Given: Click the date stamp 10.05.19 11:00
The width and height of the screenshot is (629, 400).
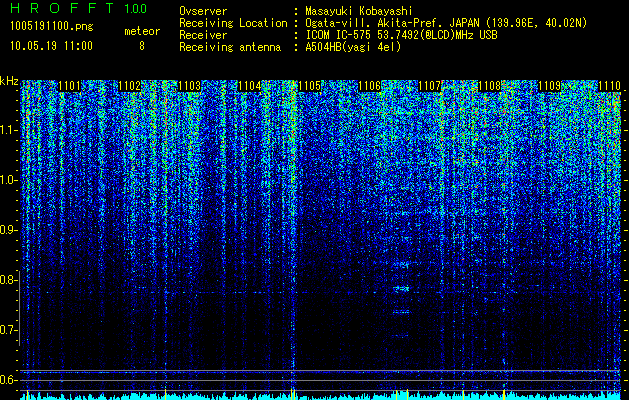Looking at the screenshot, I should [51, 46].
